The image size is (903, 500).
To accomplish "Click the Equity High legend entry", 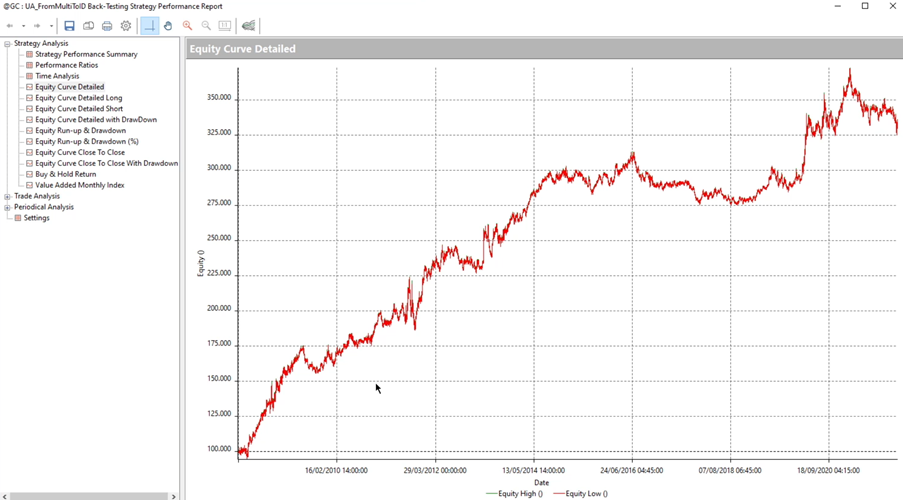I will pyautogui.click(x=516, y=494).
